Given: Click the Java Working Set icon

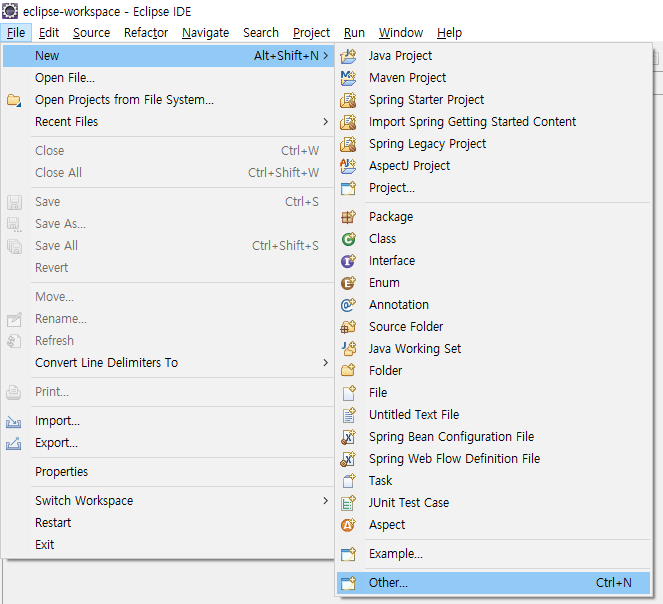Looking at the screenshot, I should tap(348, 349).
